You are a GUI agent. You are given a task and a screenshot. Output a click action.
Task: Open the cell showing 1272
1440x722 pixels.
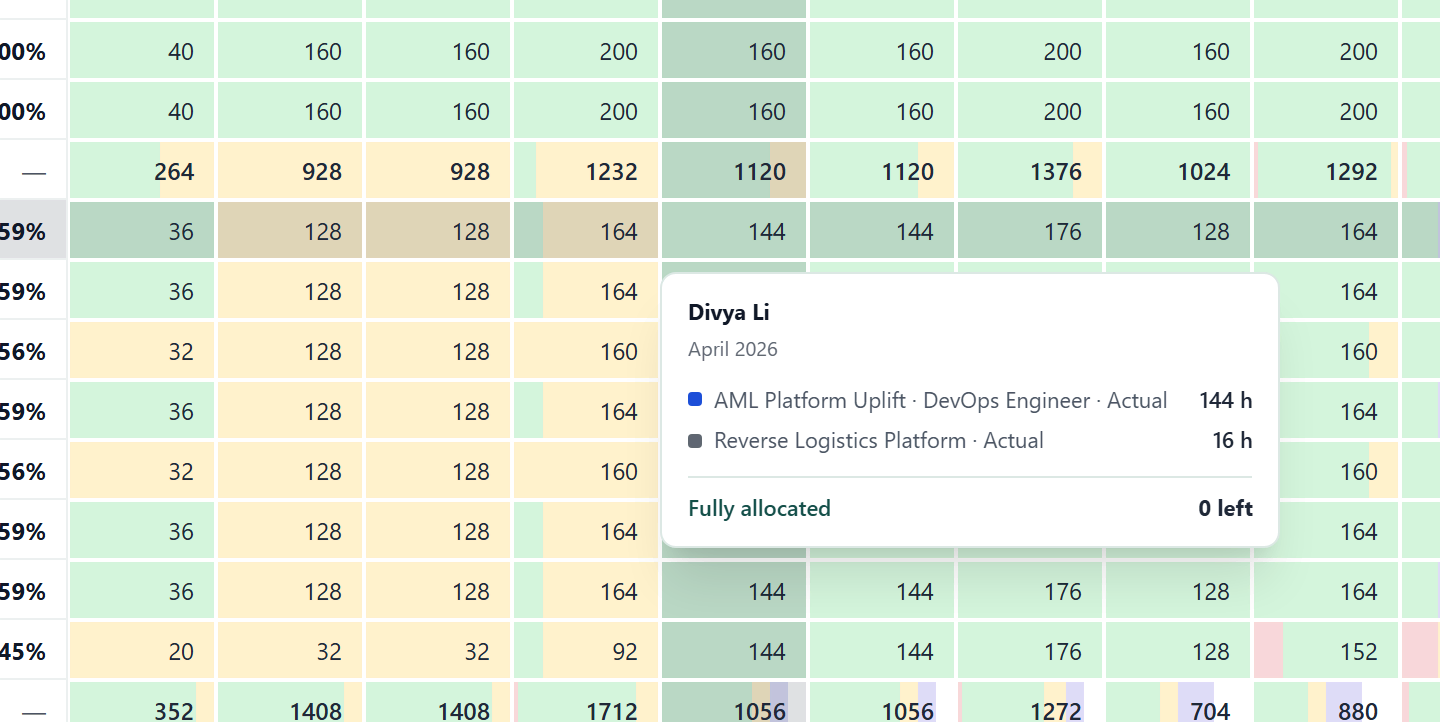pos(1030,702)
